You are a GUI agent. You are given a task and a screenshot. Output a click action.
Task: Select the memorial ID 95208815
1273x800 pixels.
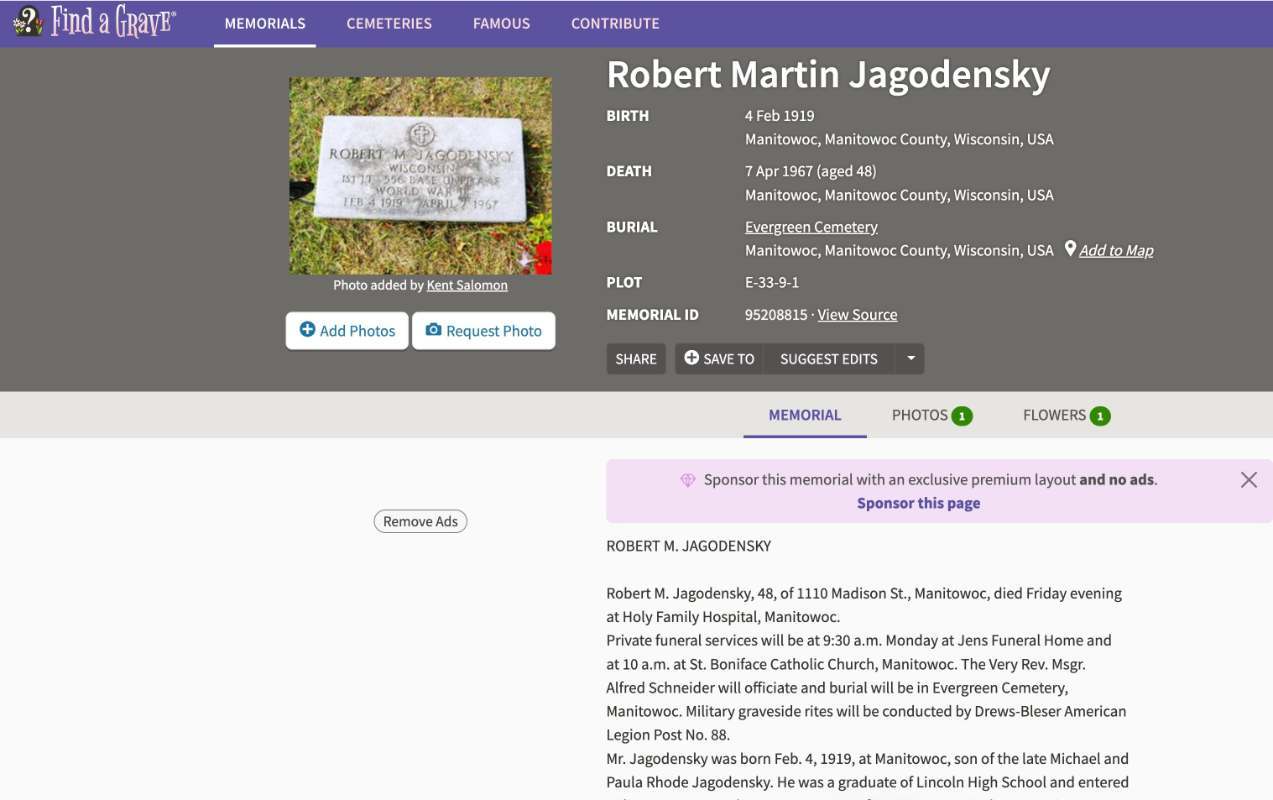click(776, 315)
